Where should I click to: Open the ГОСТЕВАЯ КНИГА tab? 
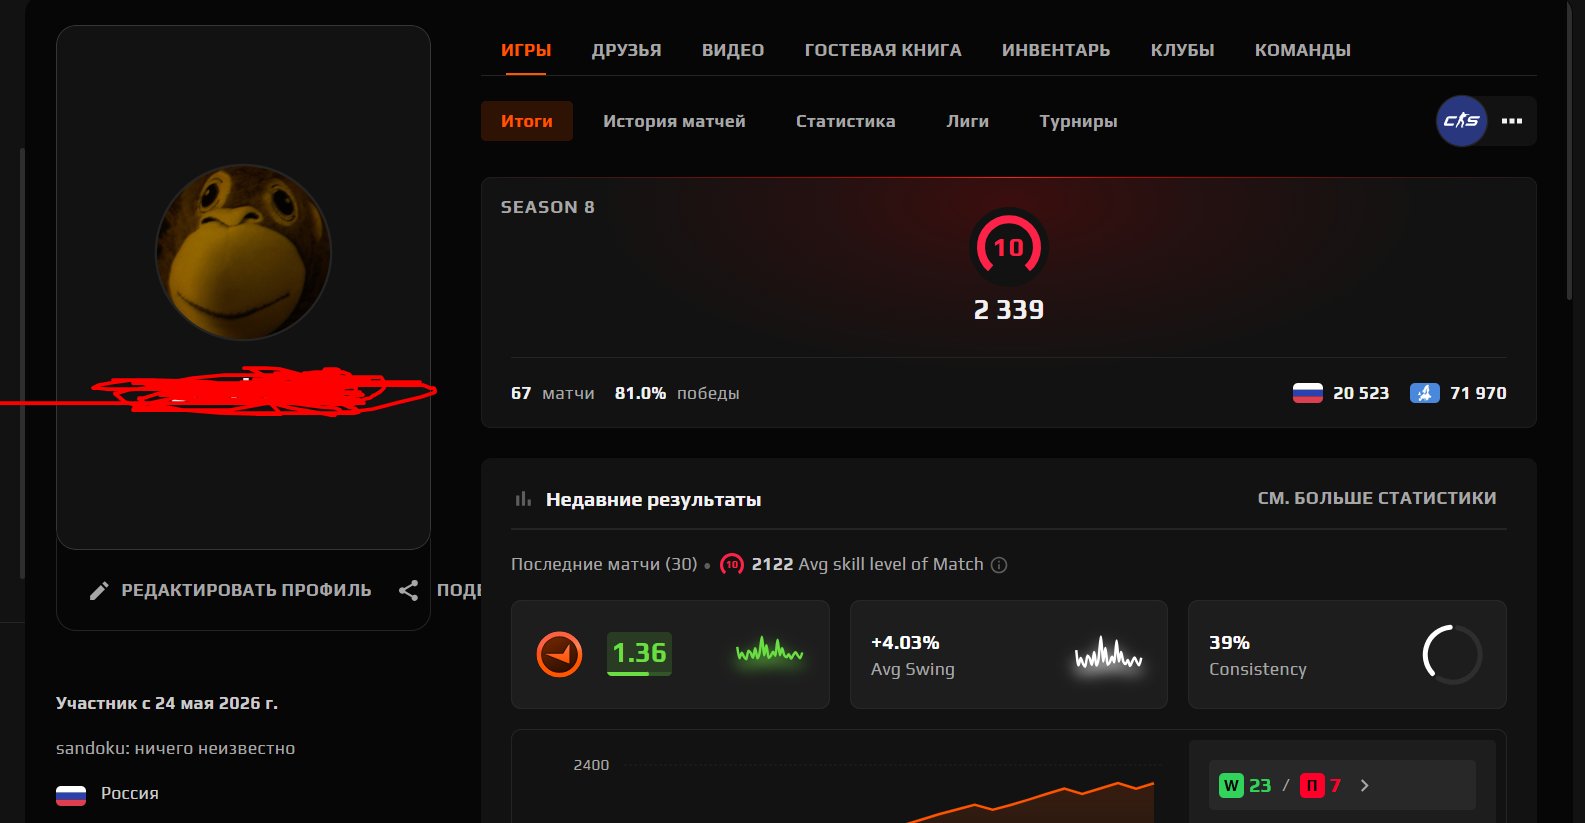click(883, 50)
